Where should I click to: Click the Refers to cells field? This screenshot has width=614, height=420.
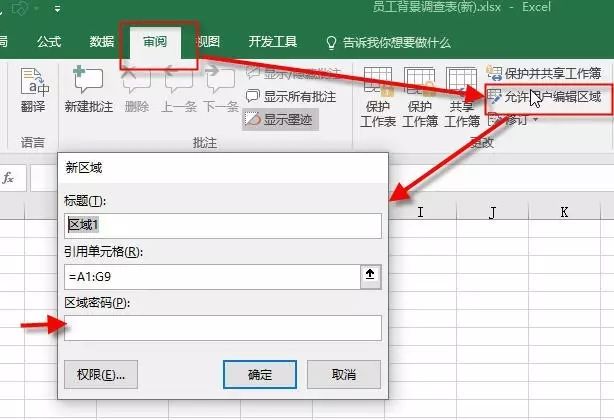coord(212,277)
